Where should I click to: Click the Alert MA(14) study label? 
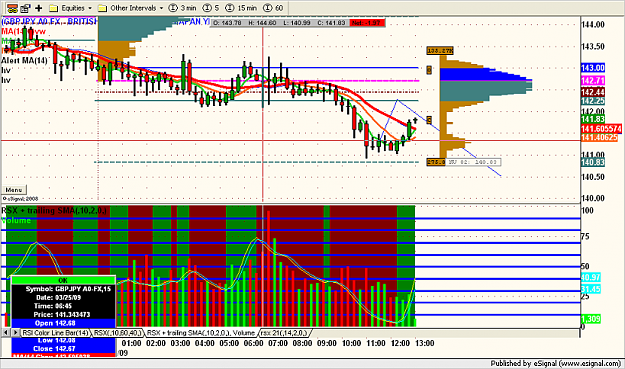point(24,61)
